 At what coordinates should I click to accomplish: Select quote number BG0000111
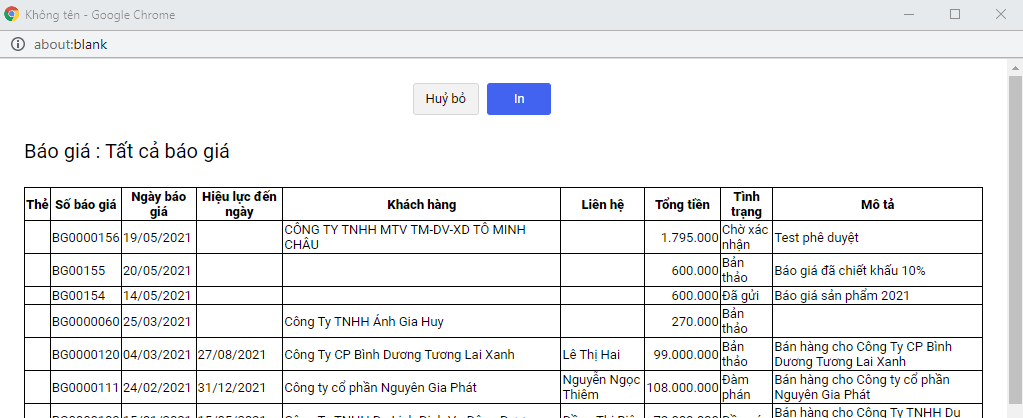pyautogui.click(x=85, y=387)
